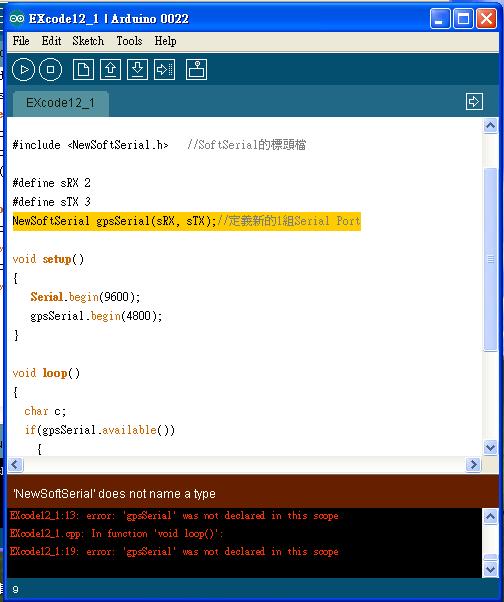Open the Tools menu

pyautogui.click(x=129, y=41)
